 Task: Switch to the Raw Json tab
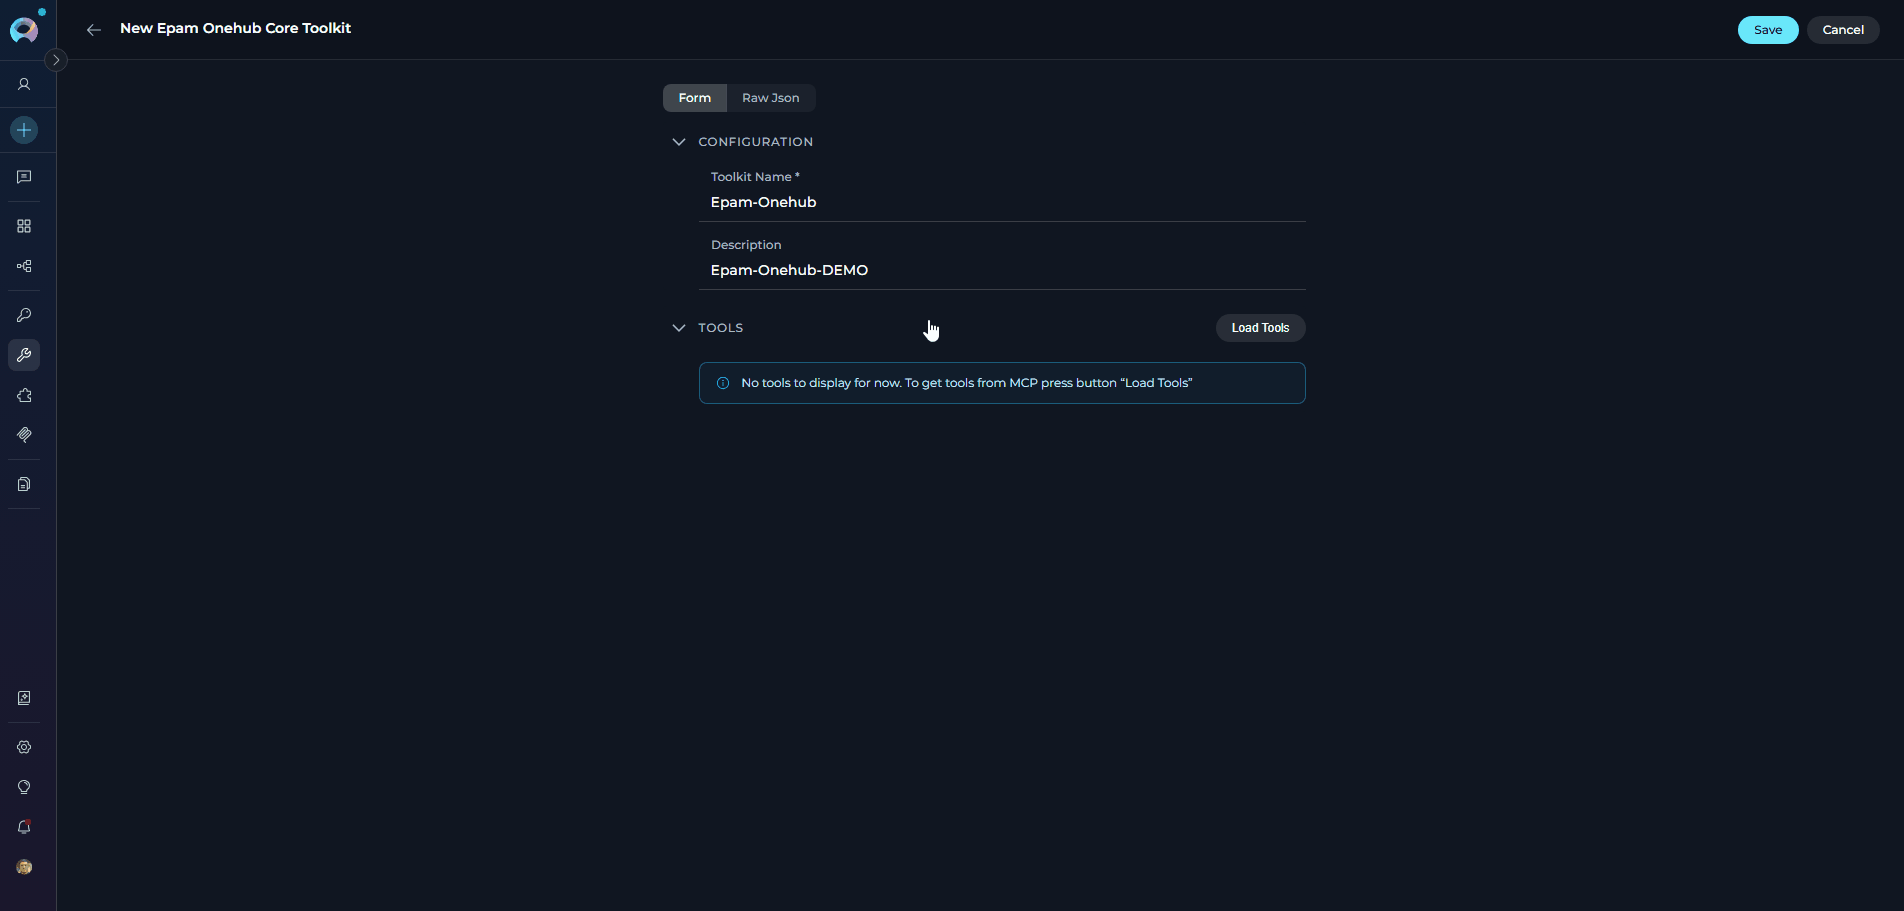tap(771, 98)
